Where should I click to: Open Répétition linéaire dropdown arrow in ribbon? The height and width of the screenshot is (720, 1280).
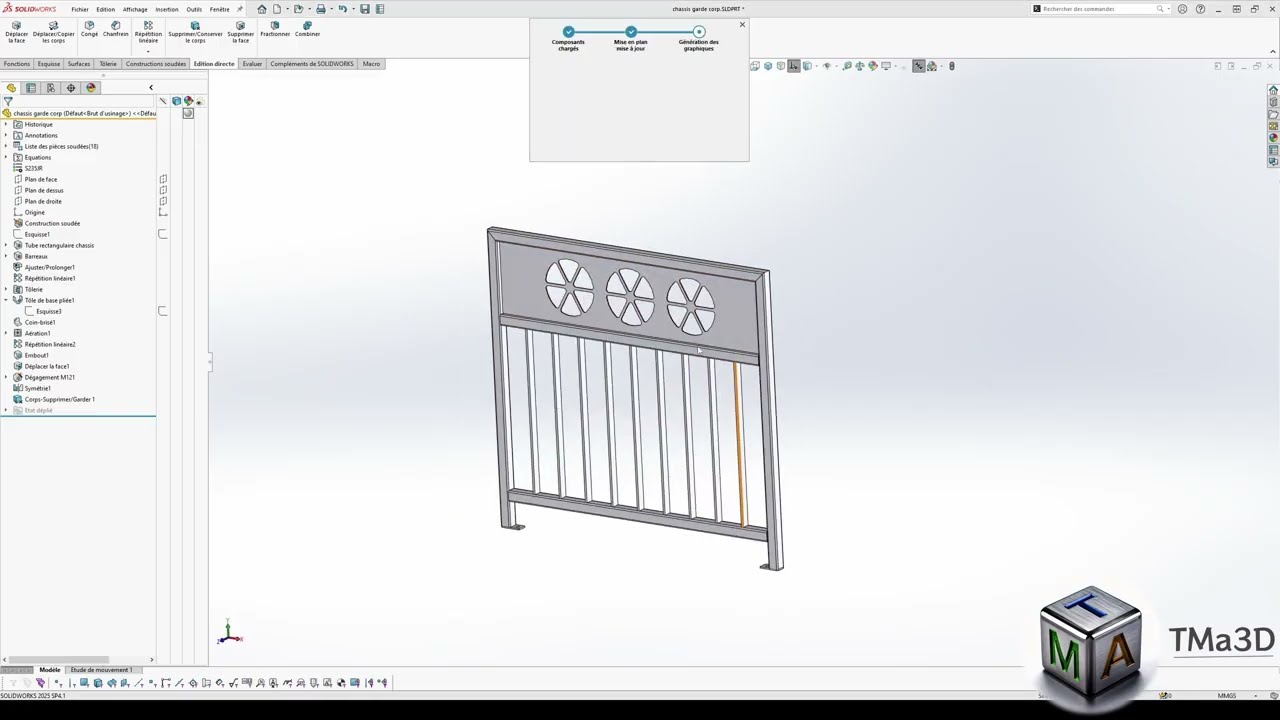click(x=148, y=50)
